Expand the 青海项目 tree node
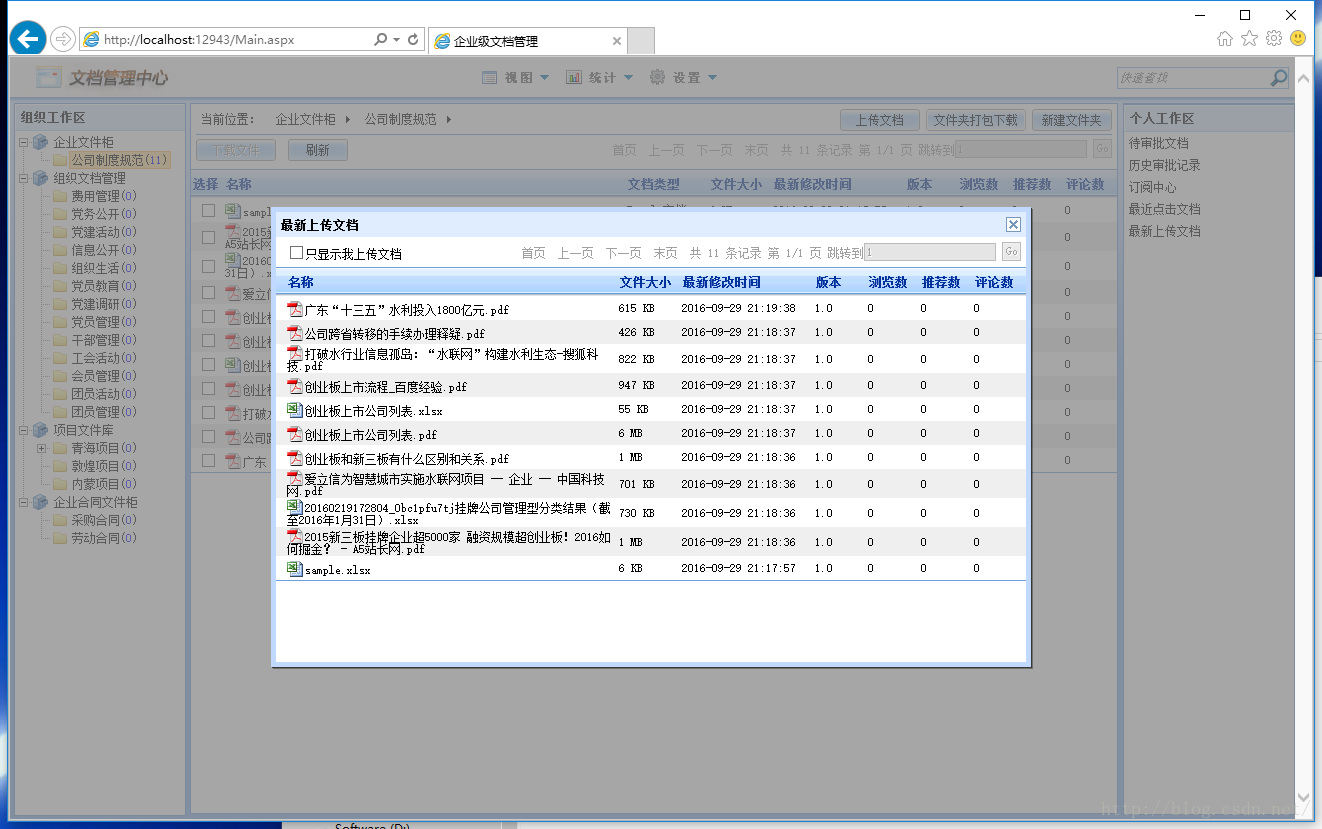The height and width of the screenshot is (829, 1322). (41, 448)
